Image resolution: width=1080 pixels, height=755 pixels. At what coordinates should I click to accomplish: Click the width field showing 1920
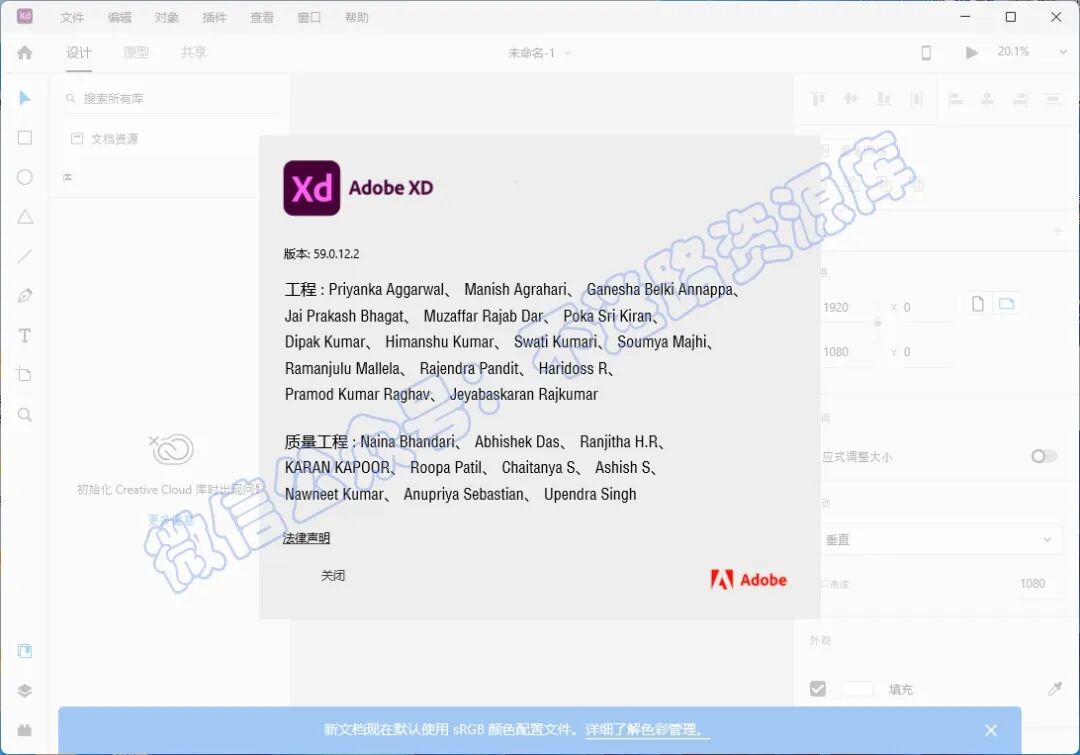coord(849,307)
